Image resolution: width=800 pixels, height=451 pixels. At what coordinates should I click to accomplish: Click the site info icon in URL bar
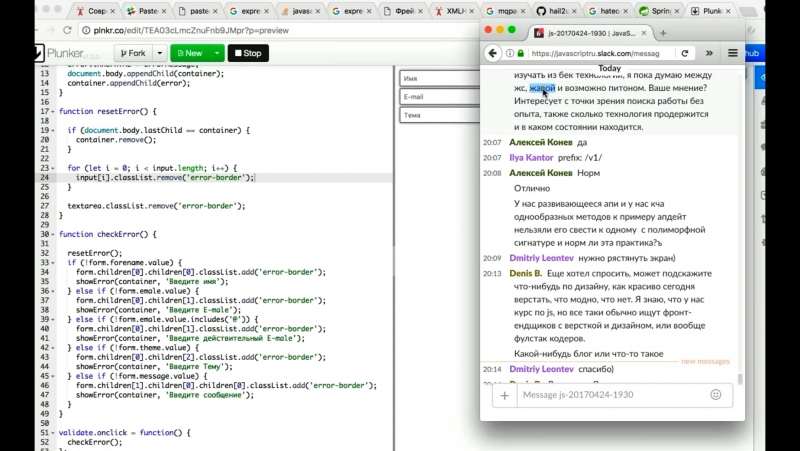(x=510, y=53)
